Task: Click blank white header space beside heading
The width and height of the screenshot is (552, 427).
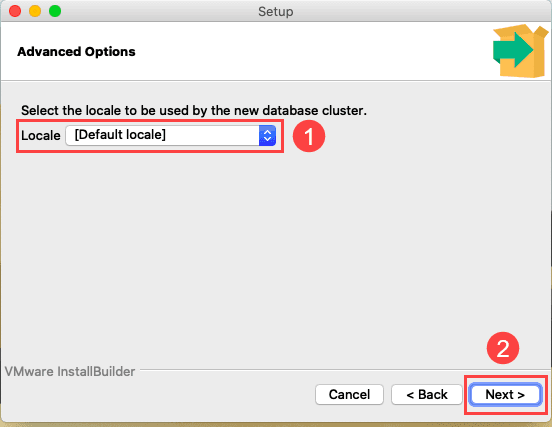Action: click(310, 52)
